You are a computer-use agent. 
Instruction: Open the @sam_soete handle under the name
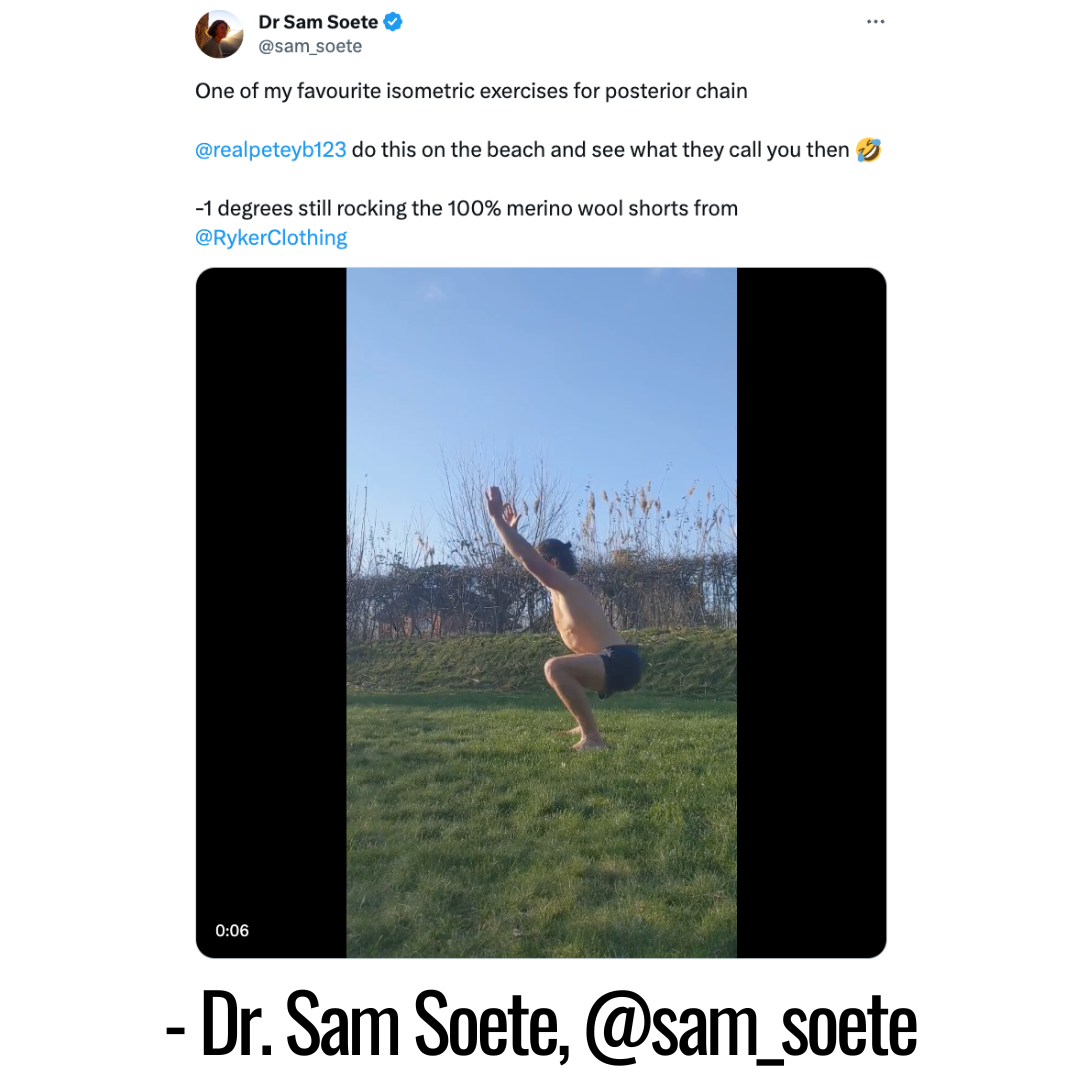coord(310,46)
